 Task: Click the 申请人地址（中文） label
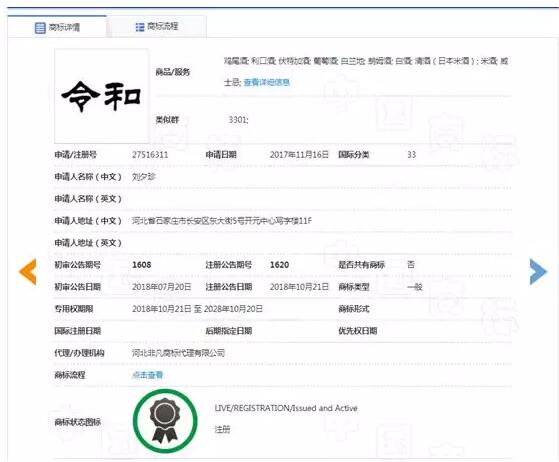click(88, 221)
